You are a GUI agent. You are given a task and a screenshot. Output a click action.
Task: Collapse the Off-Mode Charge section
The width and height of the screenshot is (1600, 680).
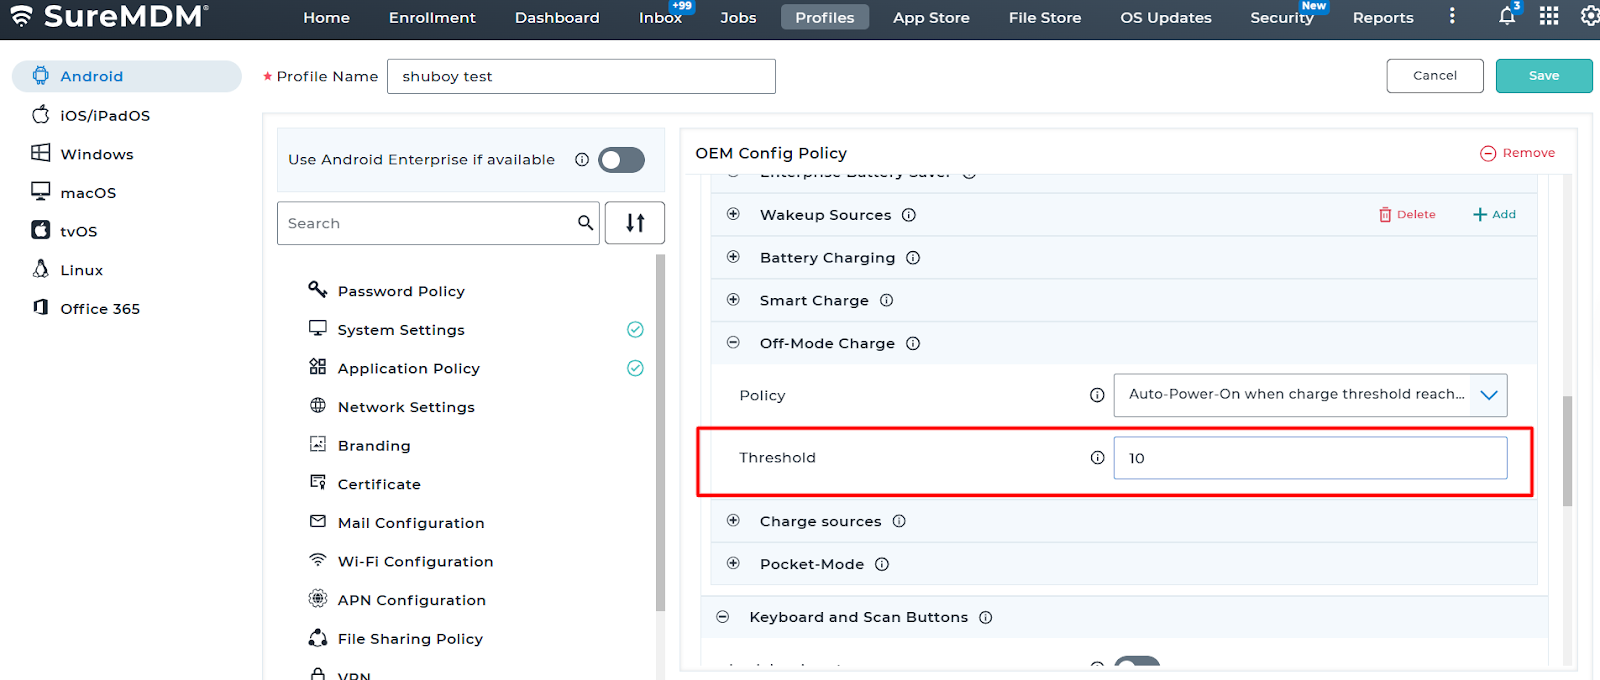tap(733, 343)
